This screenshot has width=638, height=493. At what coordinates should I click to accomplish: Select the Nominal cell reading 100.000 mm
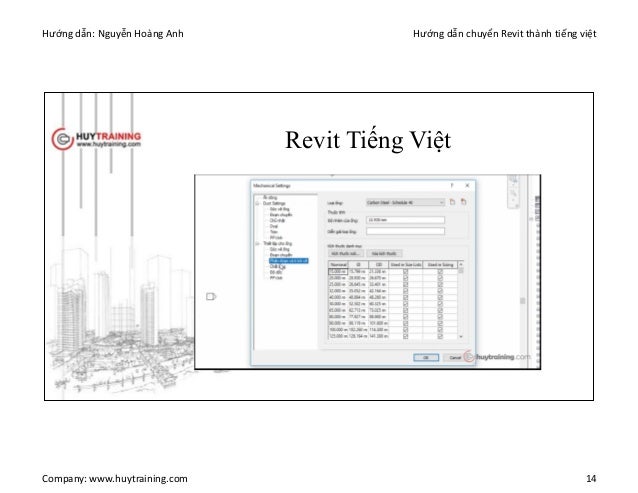pyautogui.click(x=338, y=330)
